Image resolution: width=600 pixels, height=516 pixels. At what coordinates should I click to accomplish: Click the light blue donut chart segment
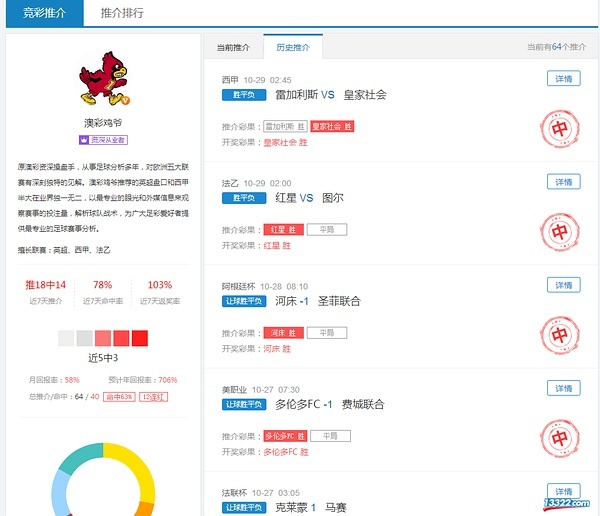click(59, 494)
